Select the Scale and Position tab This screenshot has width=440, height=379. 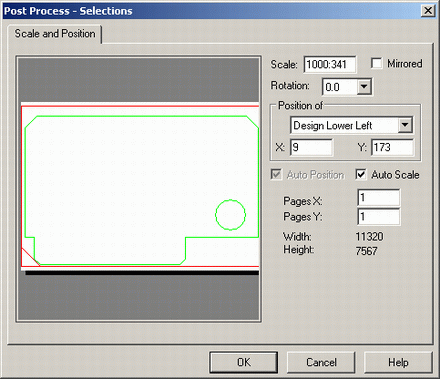click(x=55, y=34)
